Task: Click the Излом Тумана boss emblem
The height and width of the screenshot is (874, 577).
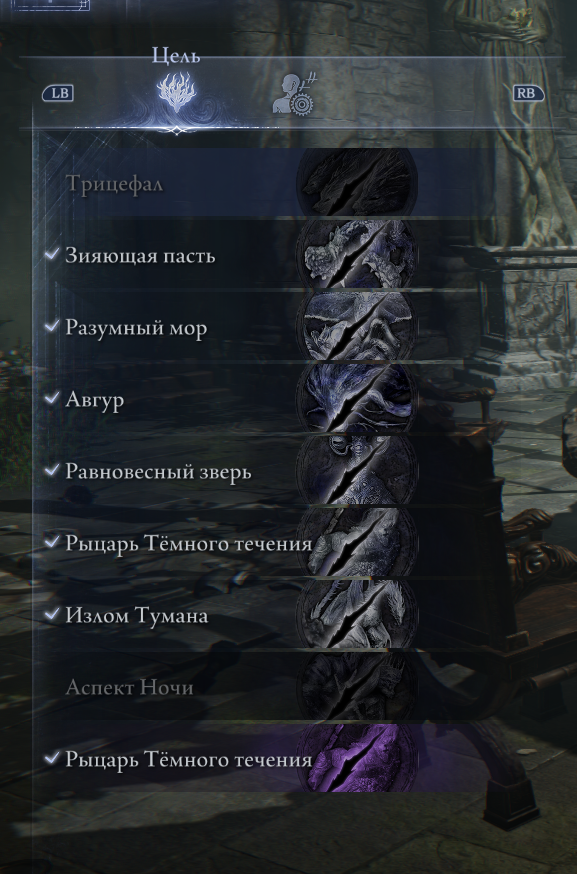Action: (x=358, y=614)
